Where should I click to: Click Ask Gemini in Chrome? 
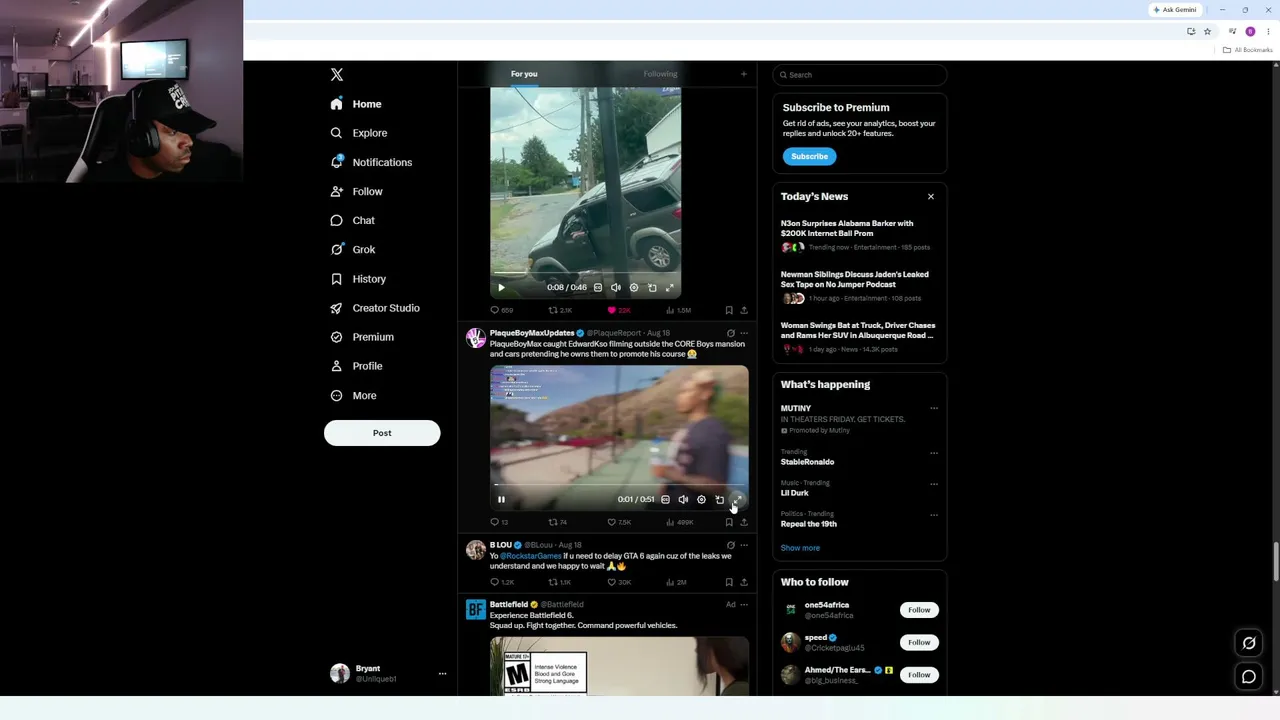click(1175, 10)
